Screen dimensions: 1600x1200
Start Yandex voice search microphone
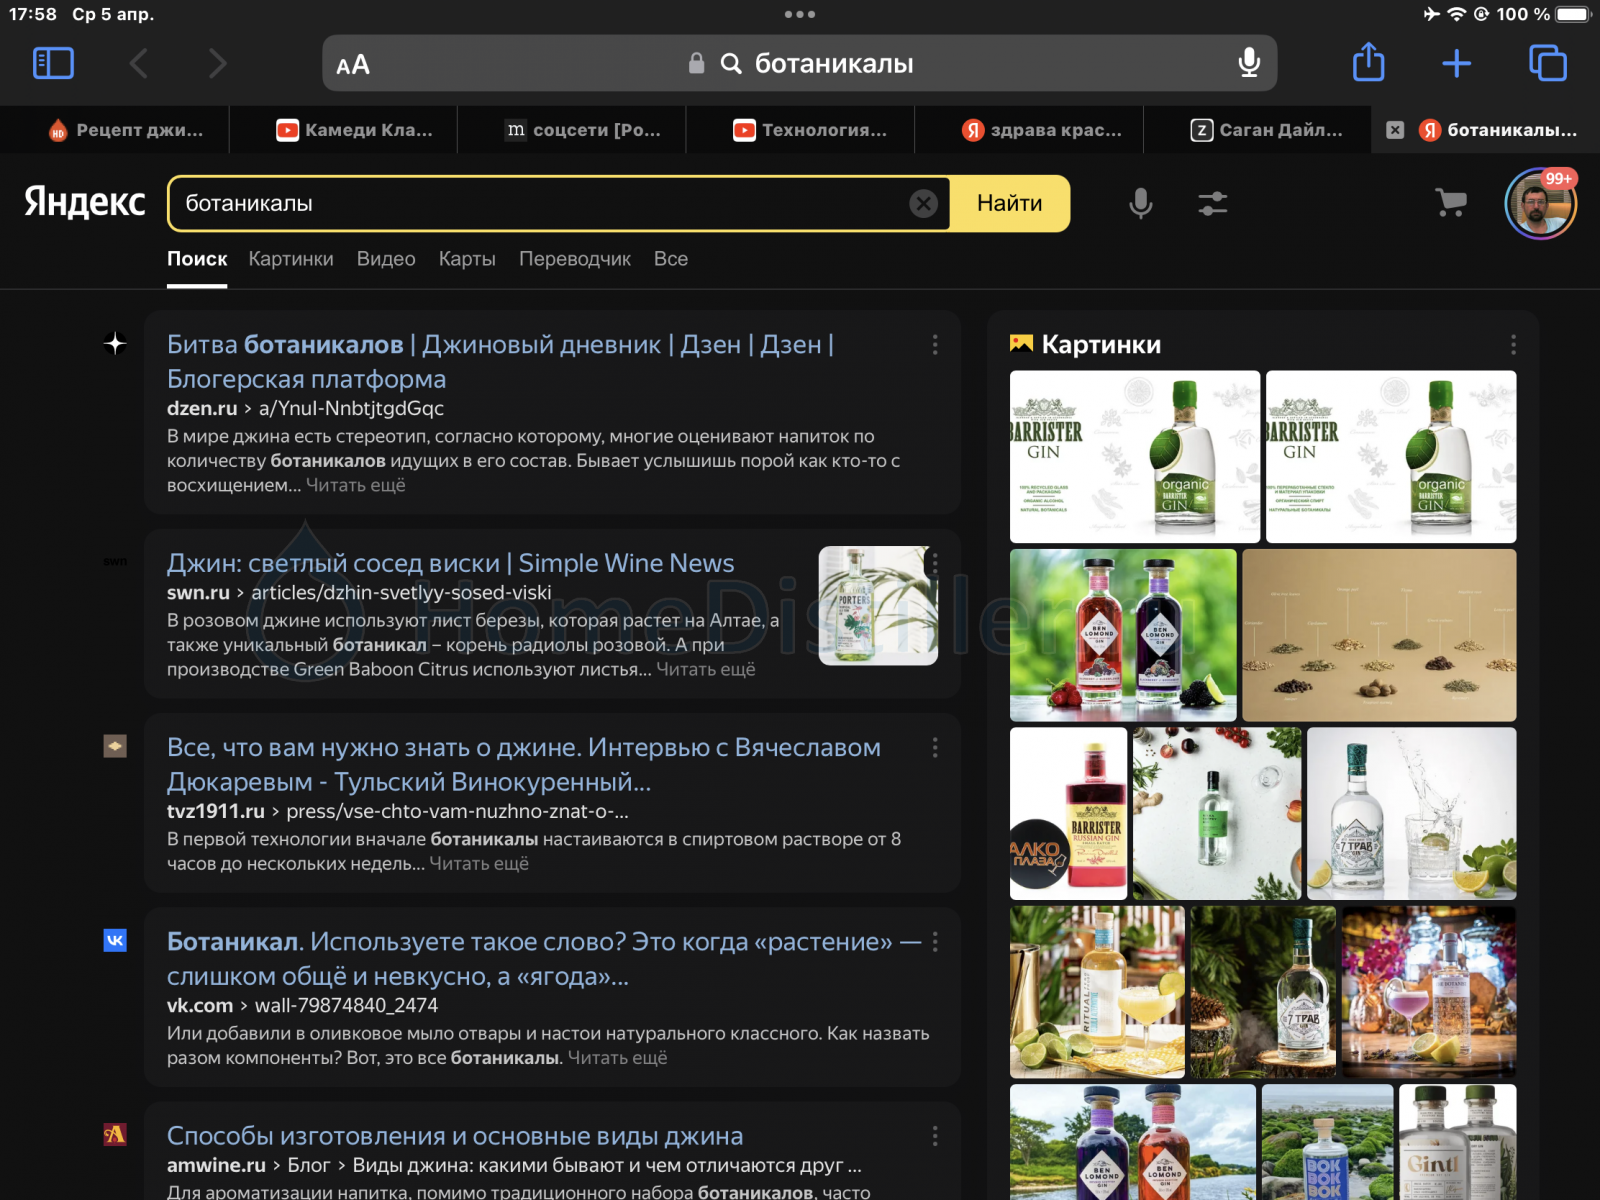coord(1141,204)
